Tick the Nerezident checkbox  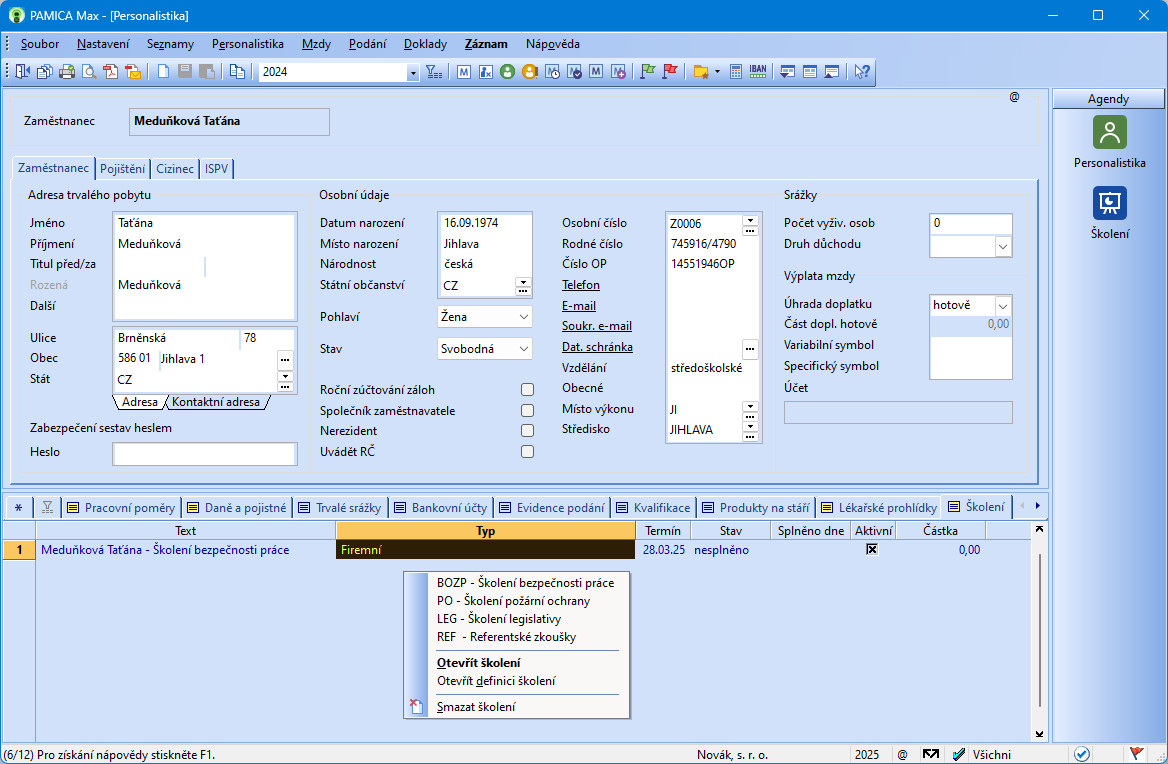click(x=527, y=431)
